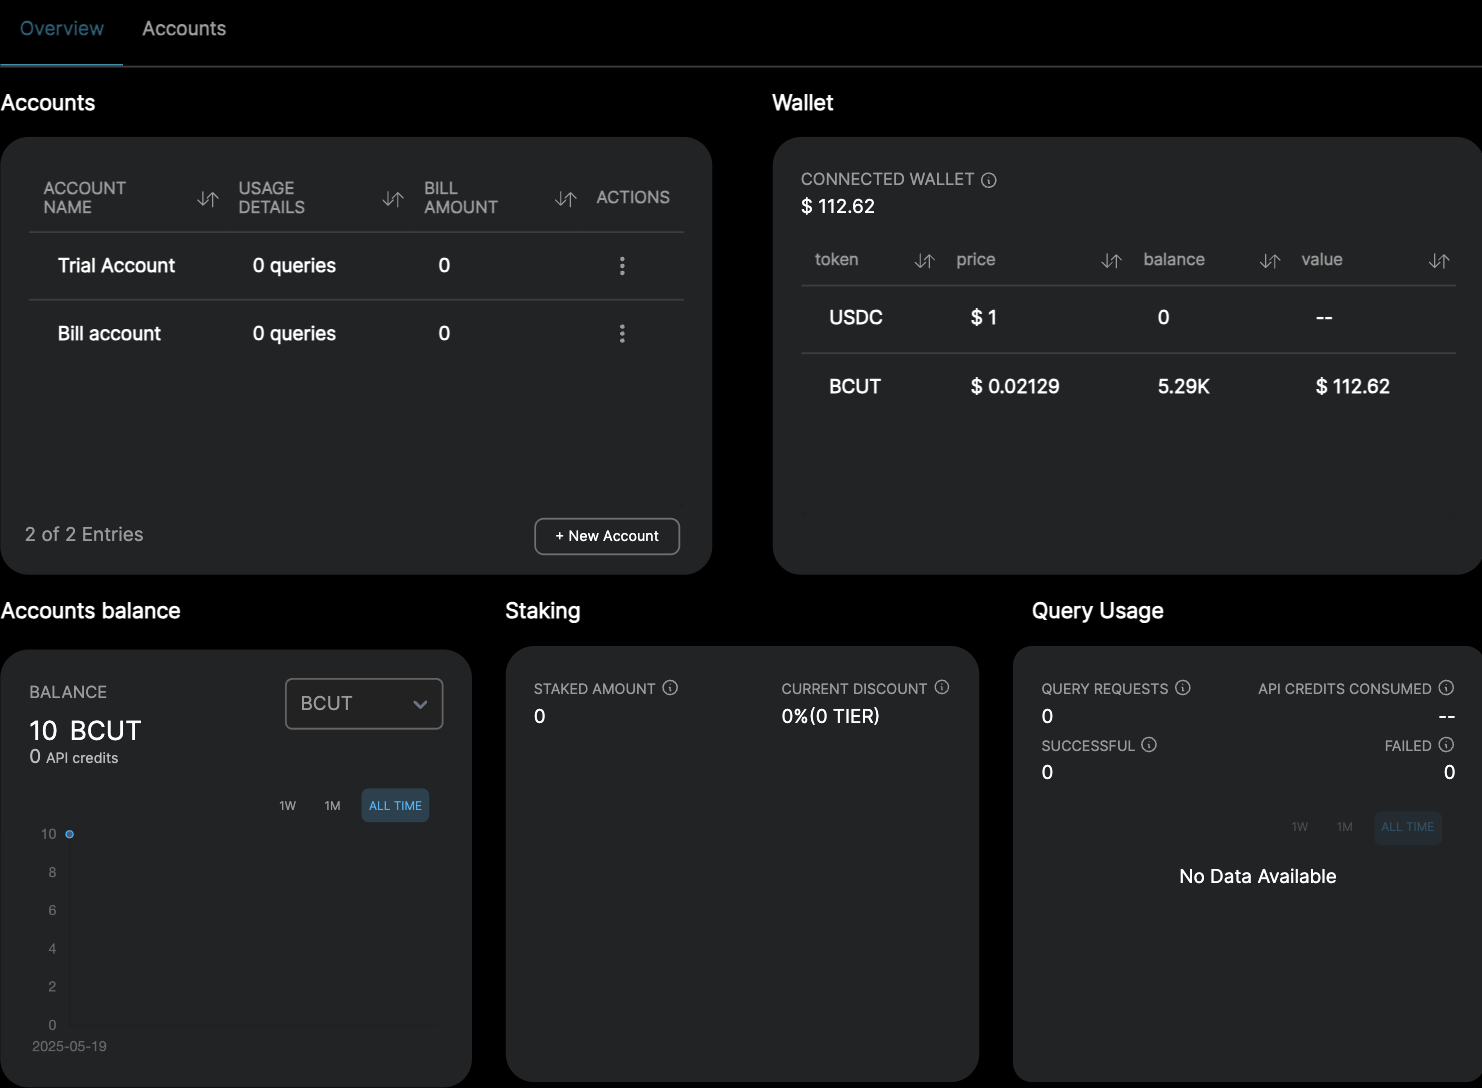
Task: Open actions menu for Bill account
Action: (x=622, y=334)
